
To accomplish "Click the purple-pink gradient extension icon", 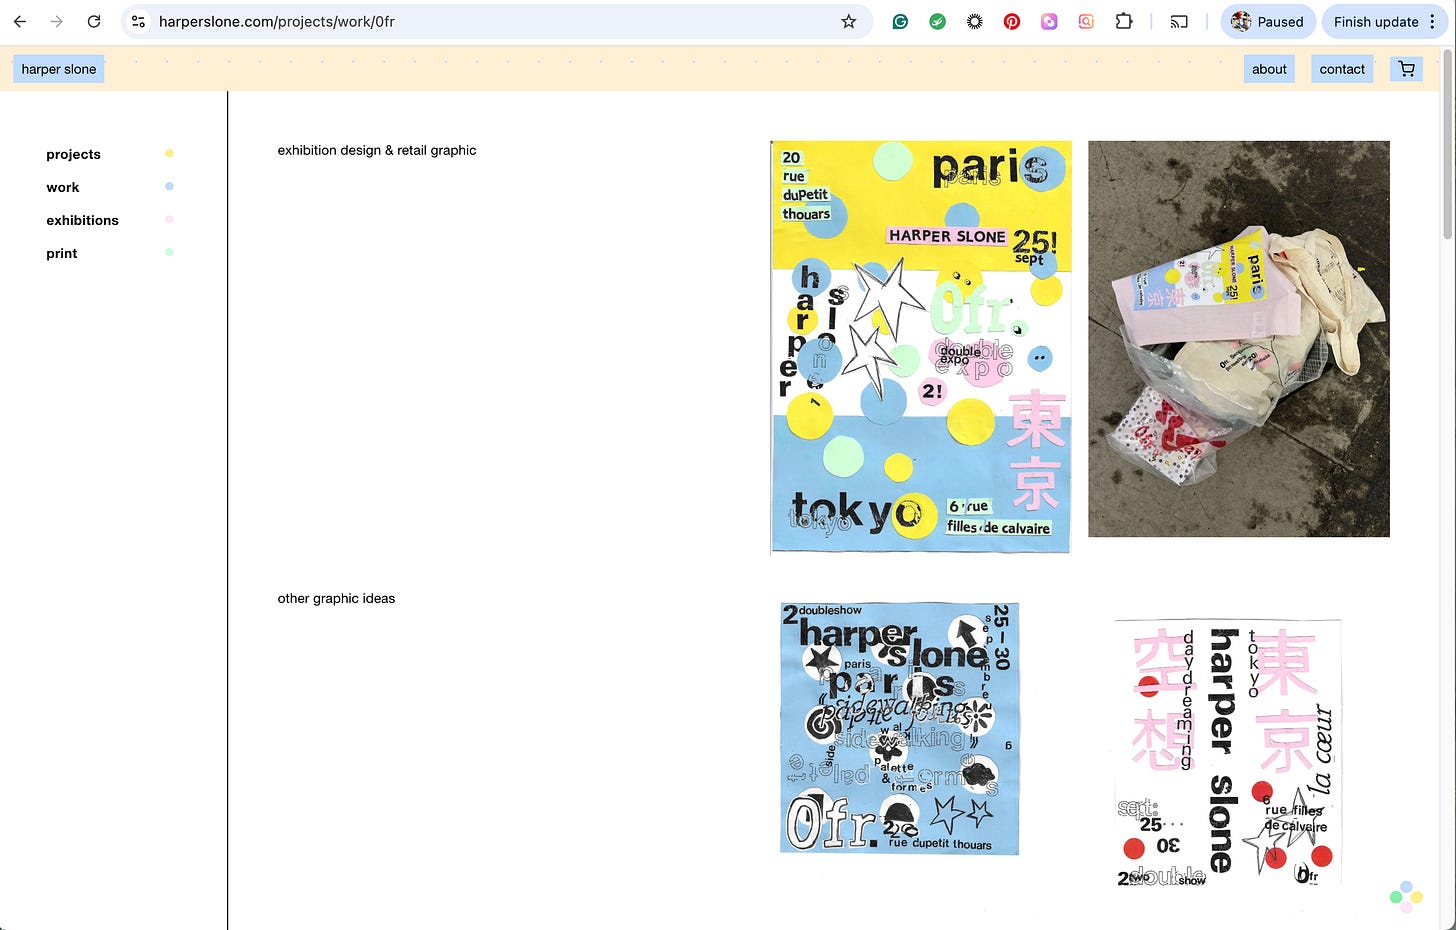I will coord(1049,21).
